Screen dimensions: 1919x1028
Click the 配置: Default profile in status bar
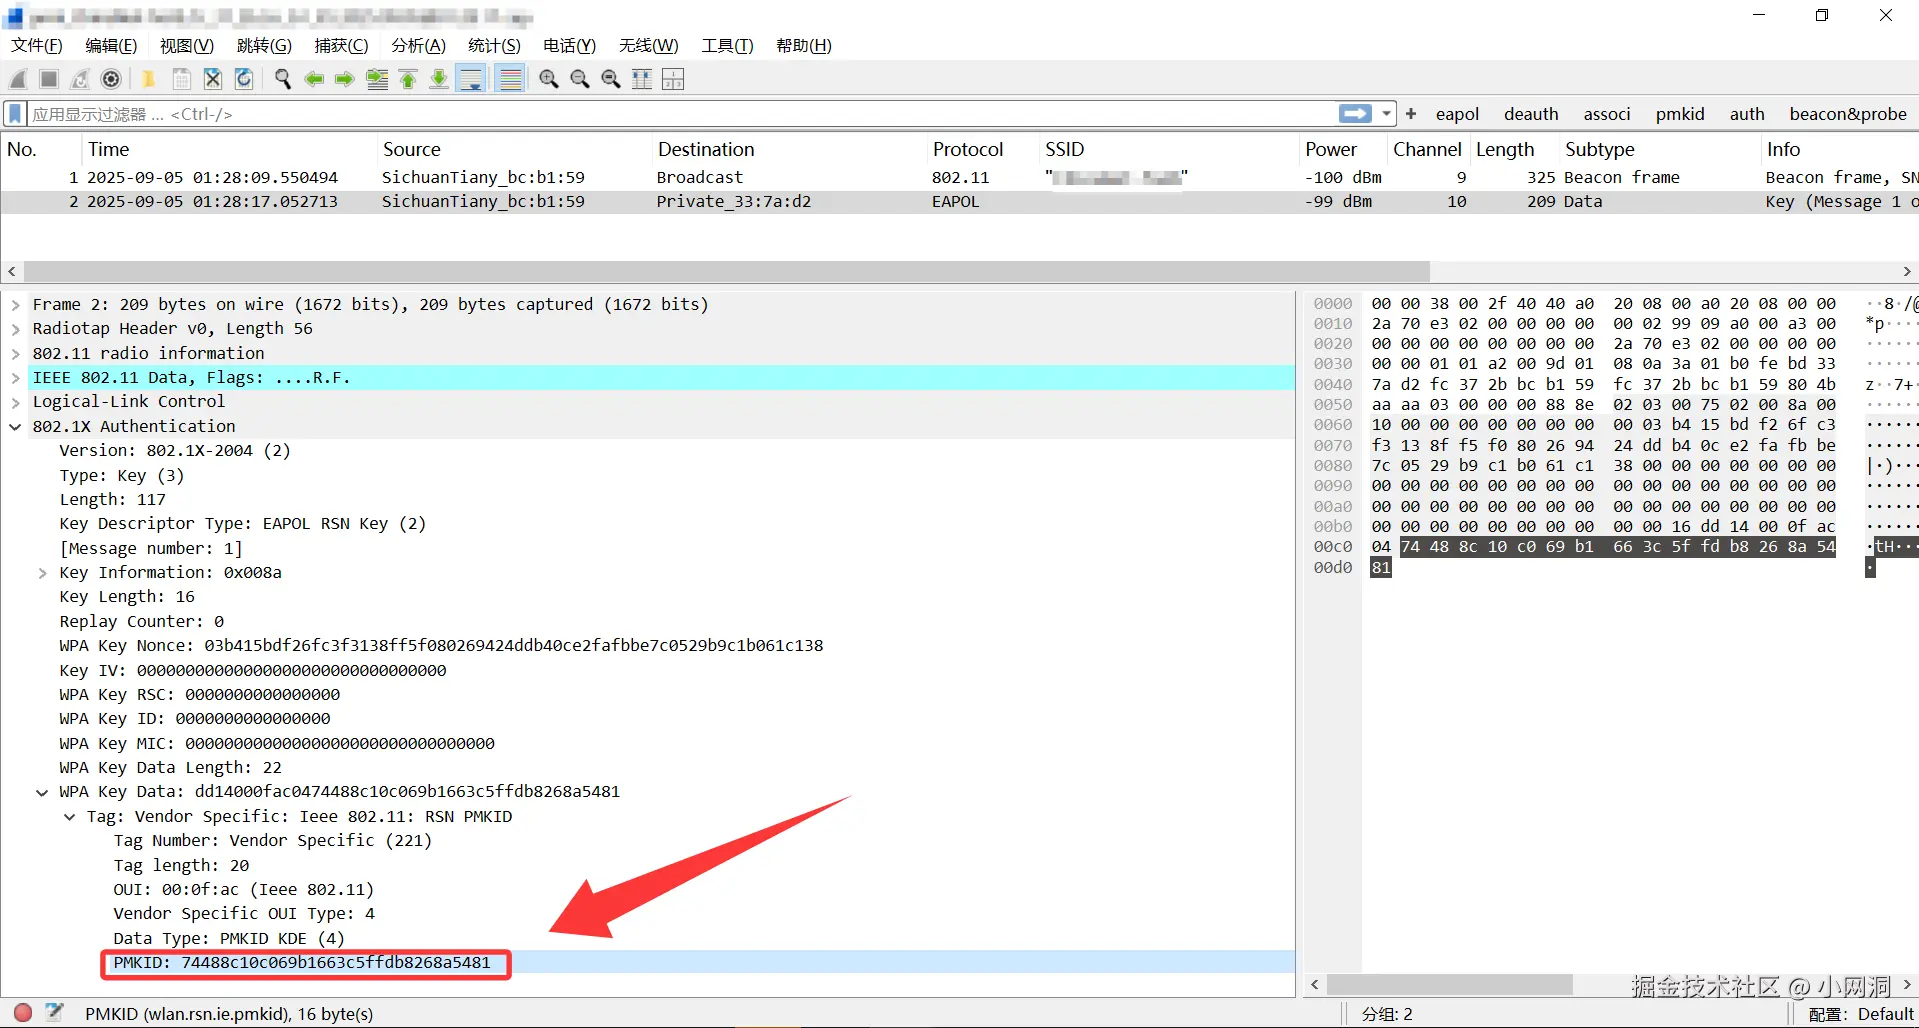[1861, 1014]
